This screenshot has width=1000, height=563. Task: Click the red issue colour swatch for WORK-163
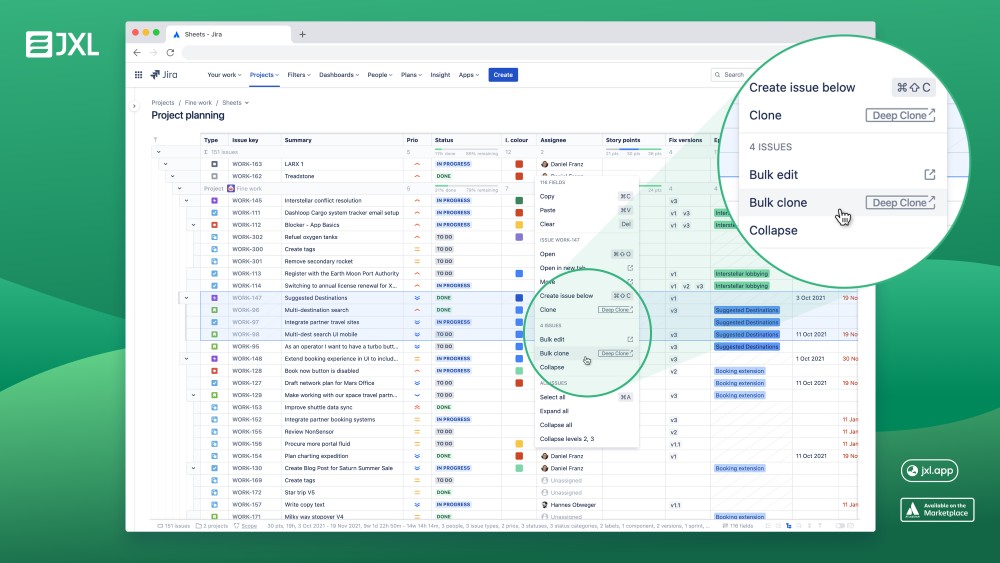(x=519, y=164)
